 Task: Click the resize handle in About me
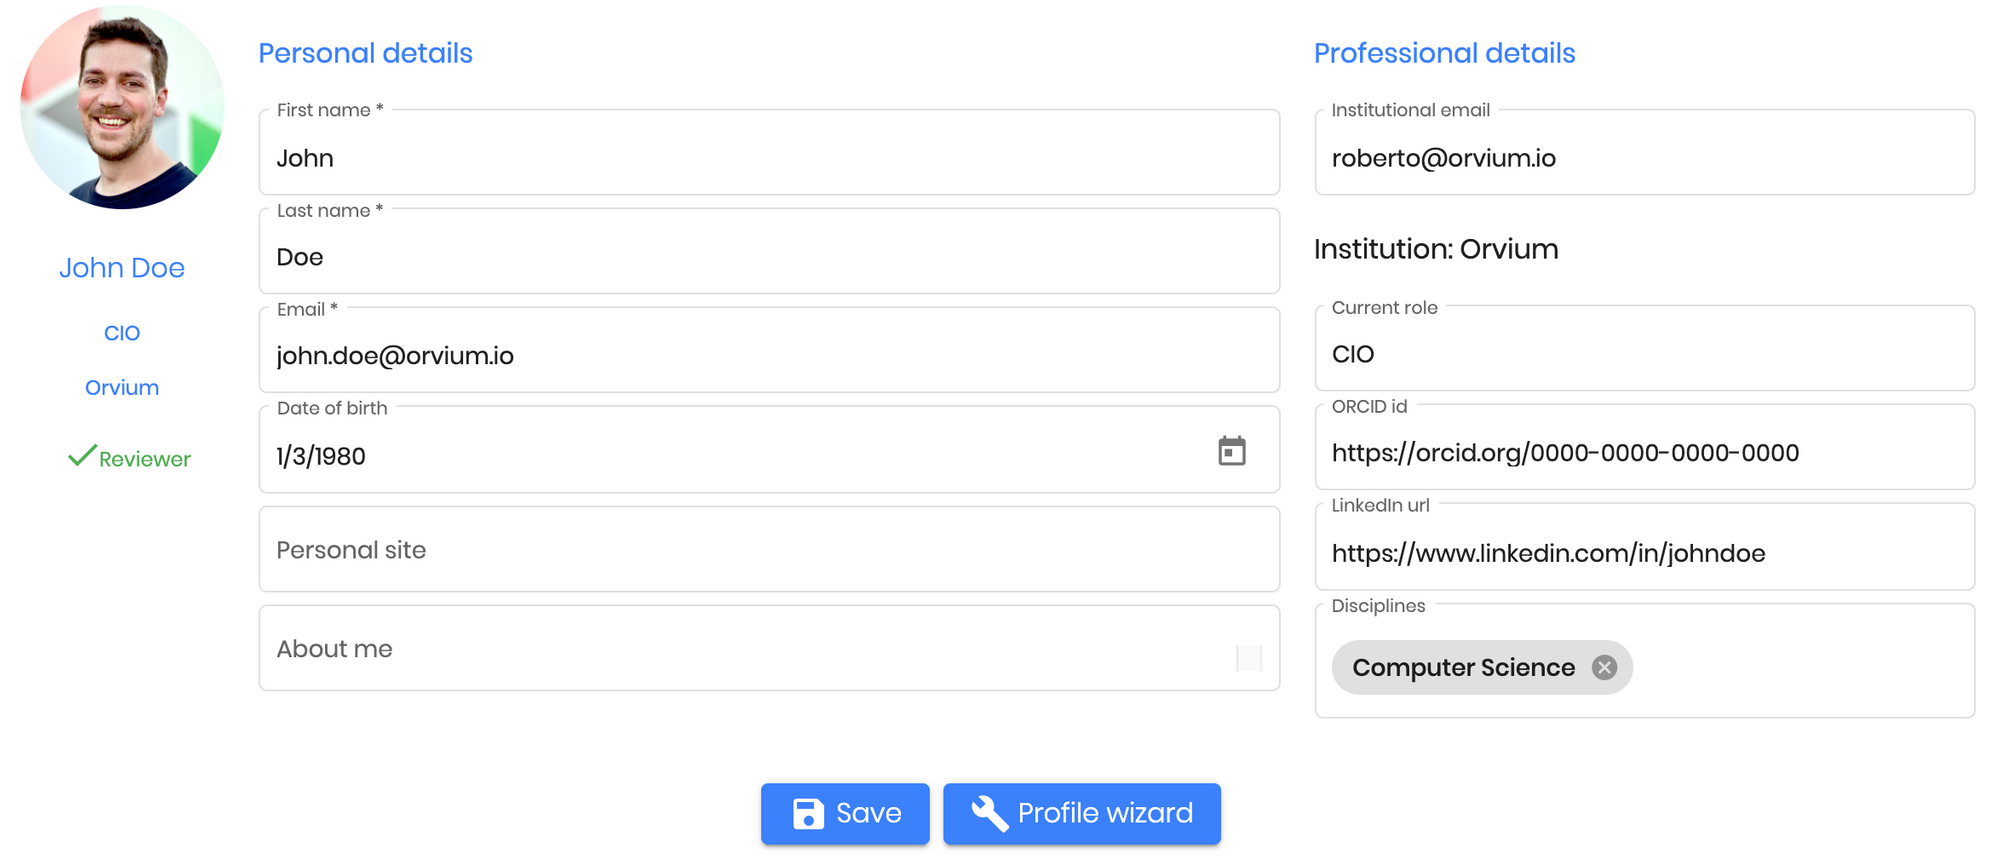[x=1249, y=657]
